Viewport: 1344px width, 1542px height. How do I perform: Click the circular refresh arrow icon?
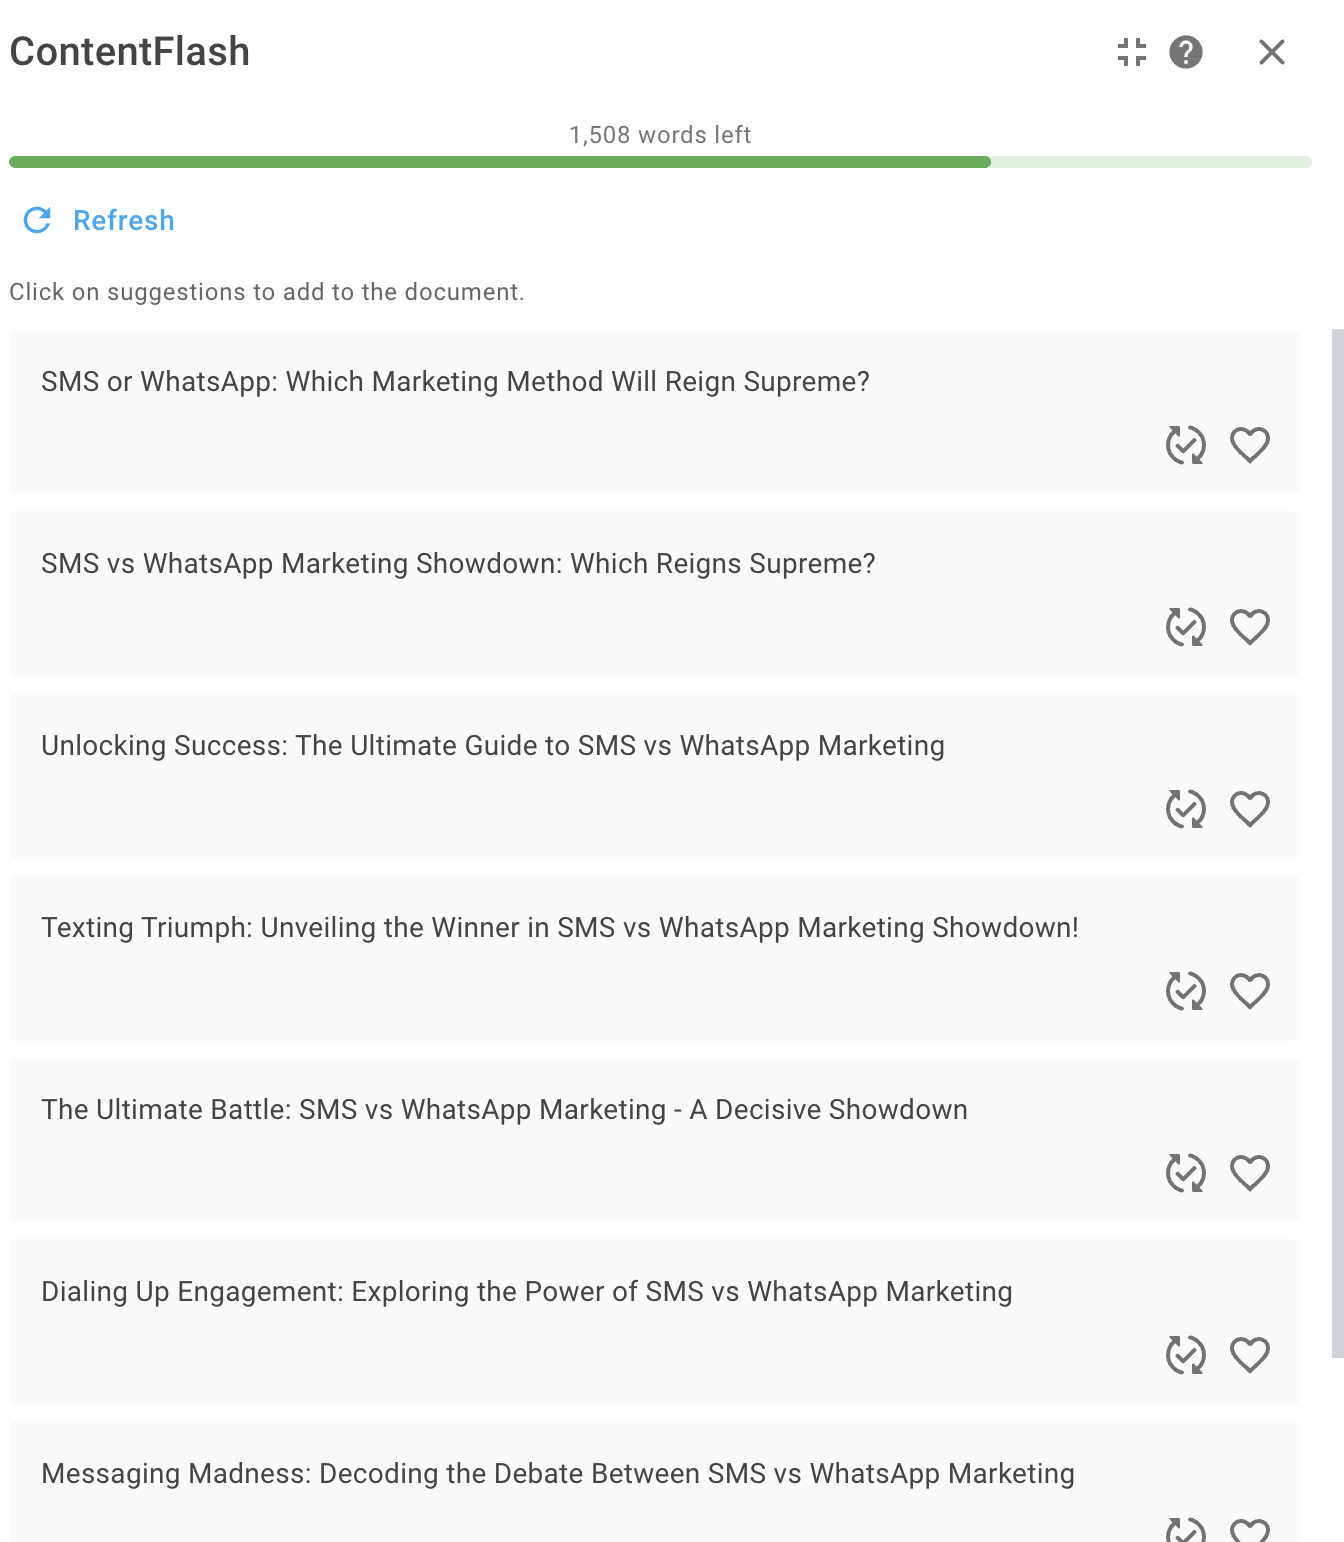click(x=38, y=220)
